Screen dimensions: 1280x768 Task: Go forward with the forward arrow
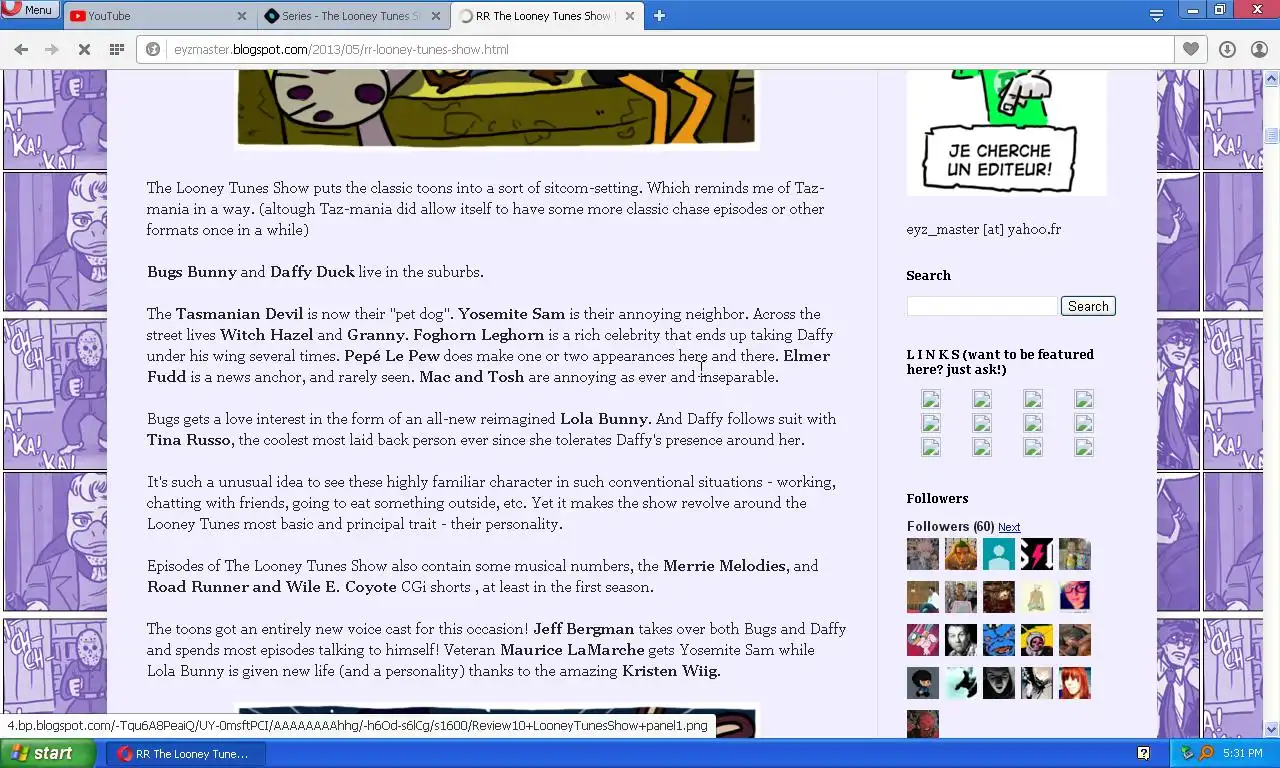point(52,49)
